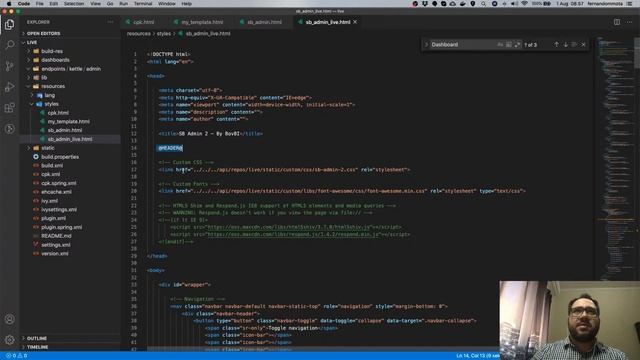Click sb_admin_live.html breadcrumb segment
The height and width of the screenshot is (360, 640).
(208, 33)
